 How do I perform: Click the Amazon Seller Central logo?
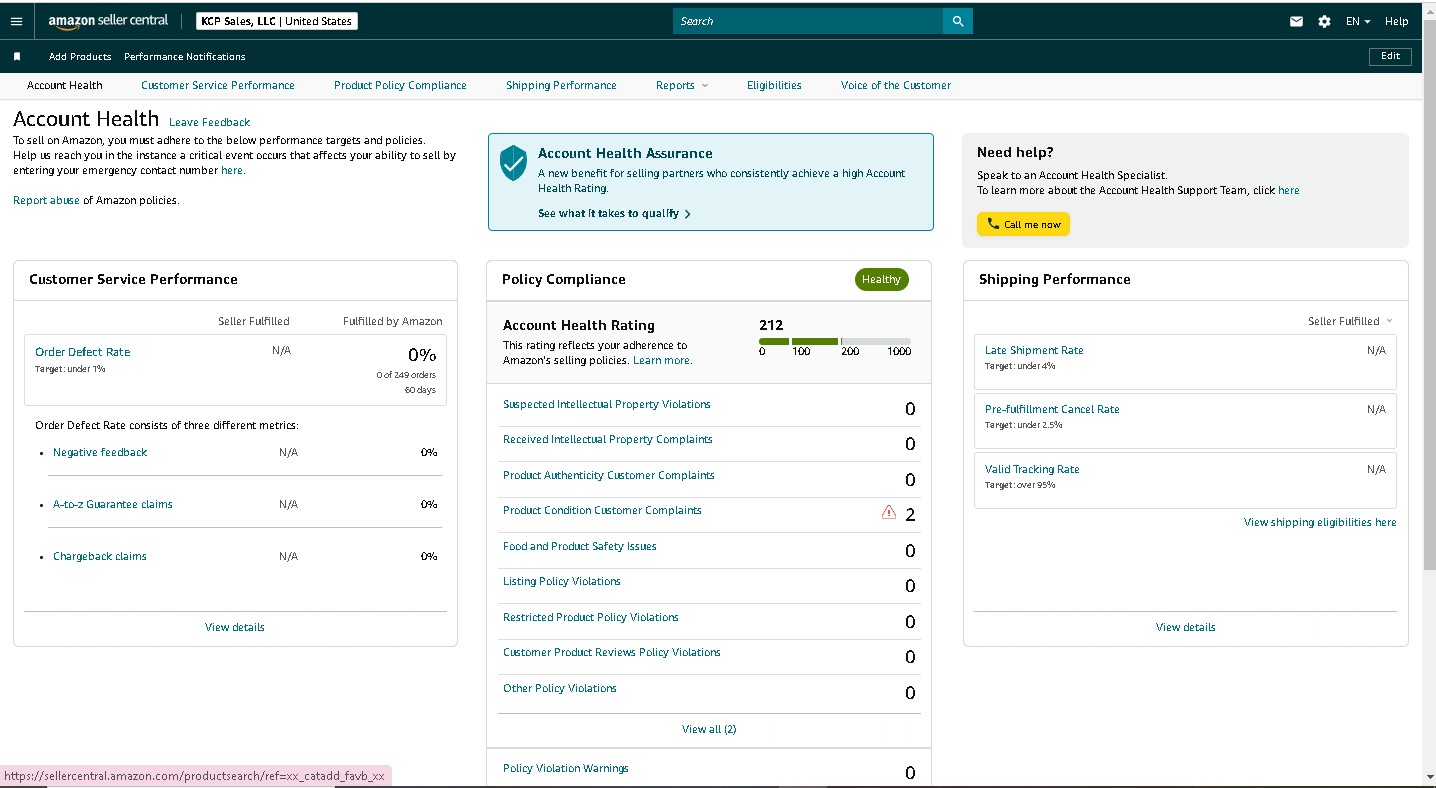(108, 21)
